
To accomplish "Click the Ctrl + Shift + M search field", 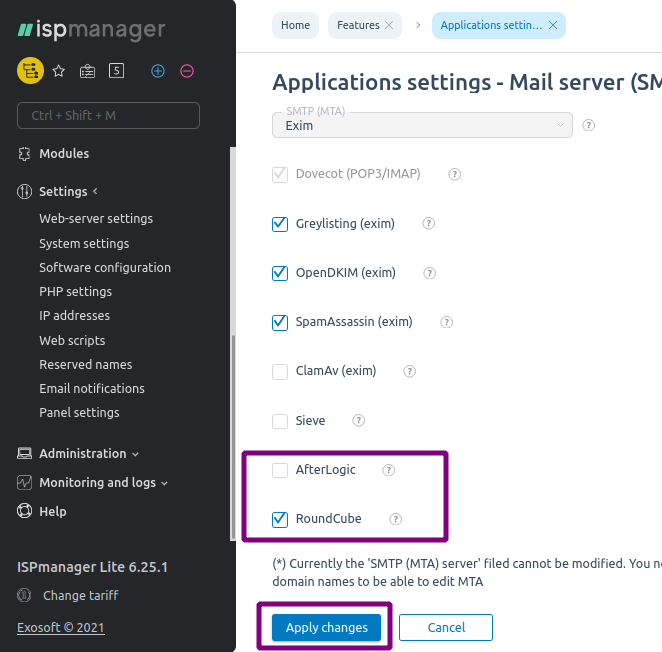I will click(109, 115).
